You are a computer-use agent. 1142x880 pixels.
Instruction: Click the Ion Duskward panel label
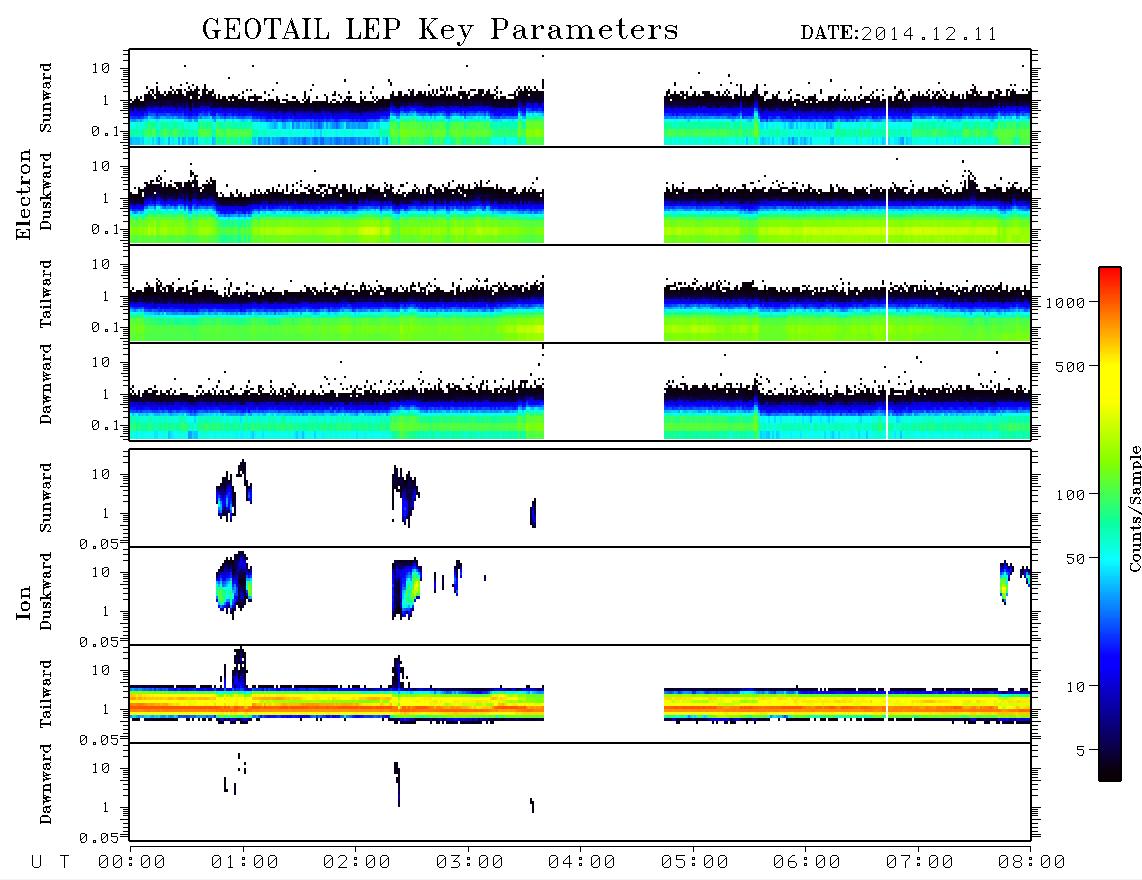(46, 591)
